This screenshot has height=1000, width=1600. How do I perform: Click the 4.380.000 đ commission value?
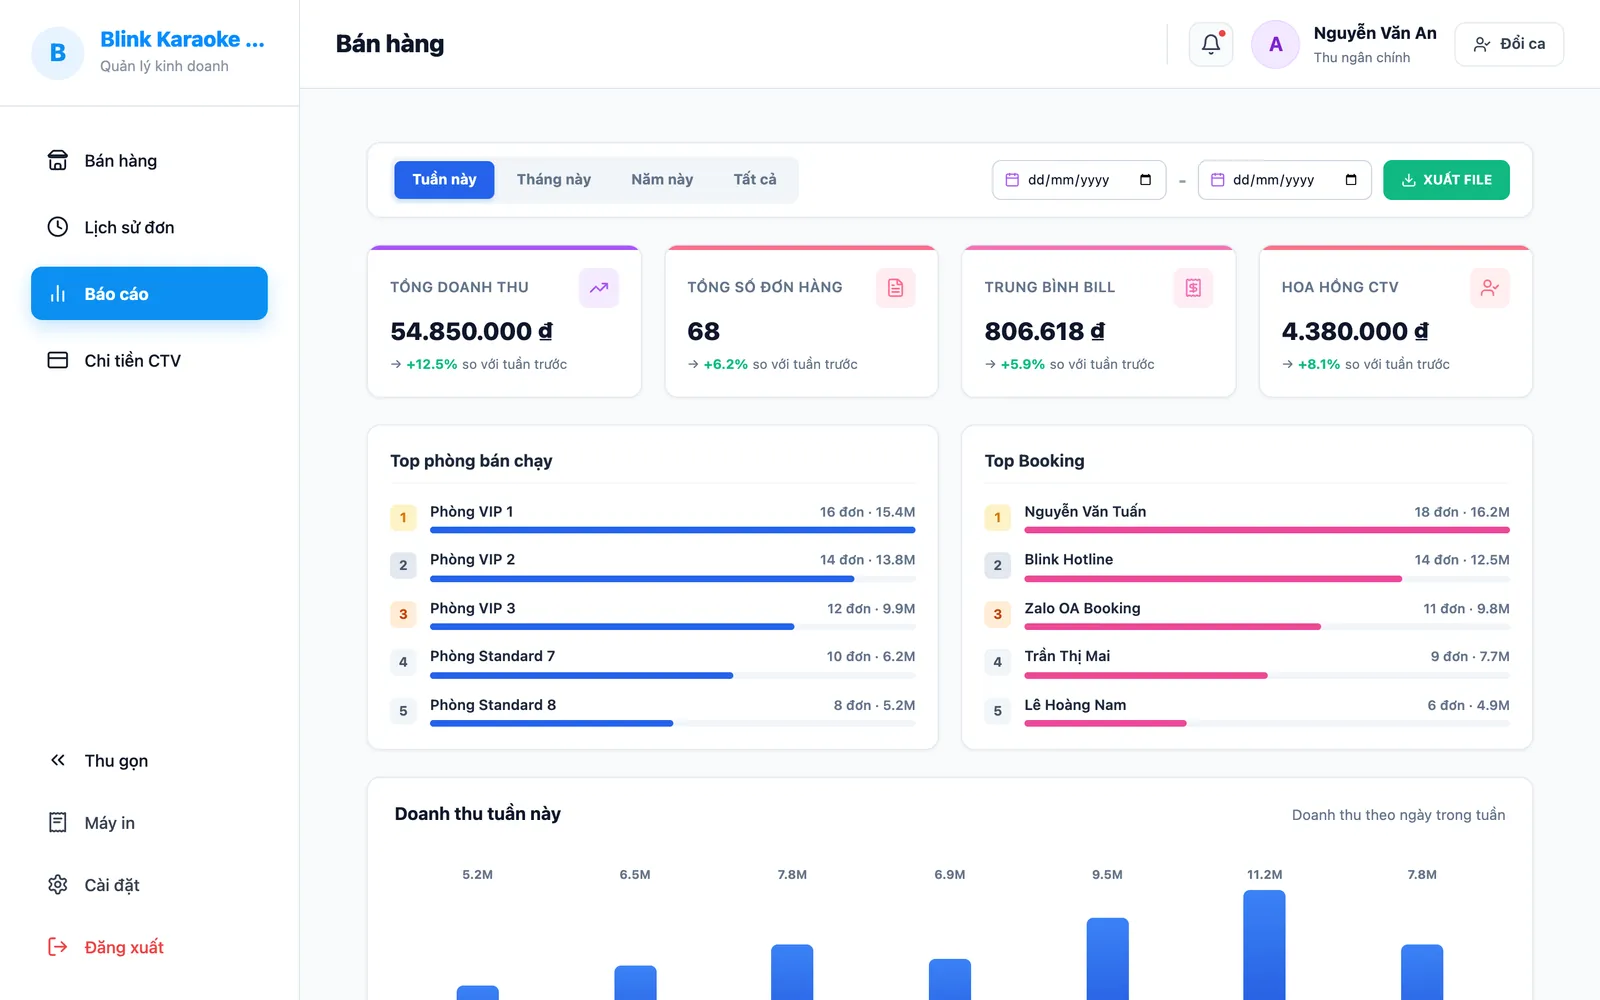pyautogui.click(x=1355, y=331)
